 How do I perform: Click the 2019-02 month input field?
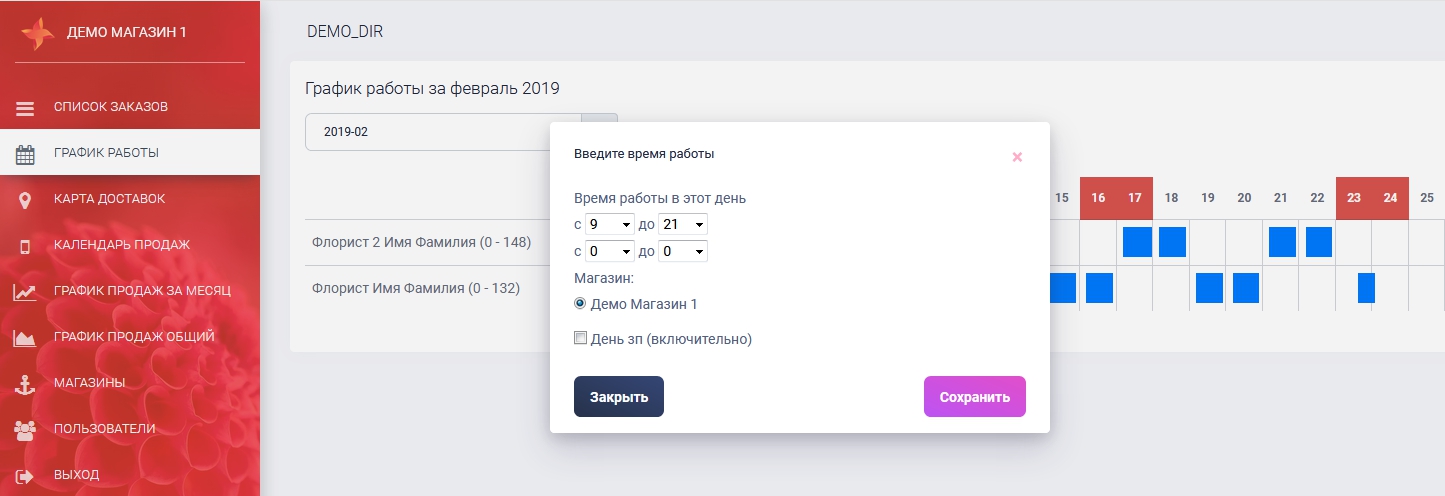pyautogui.click(x=440, y=132)
